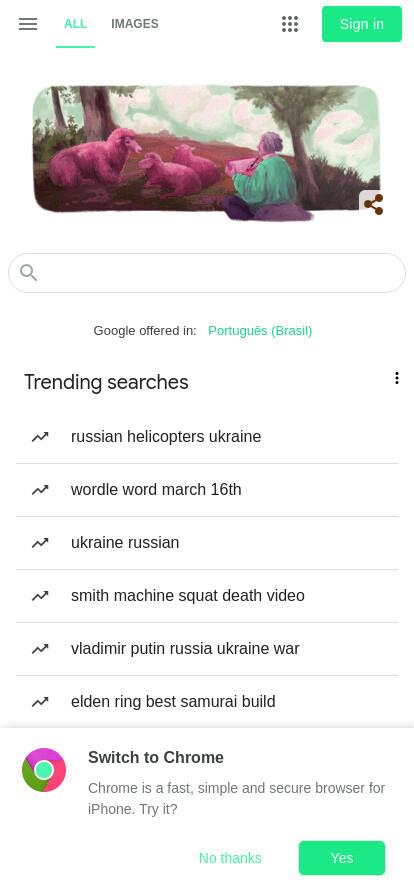The height and width of the screenshot is (896, 414).
Task: Click trend arrow beside russian helicopters ukraine
Action: point(40,437)
